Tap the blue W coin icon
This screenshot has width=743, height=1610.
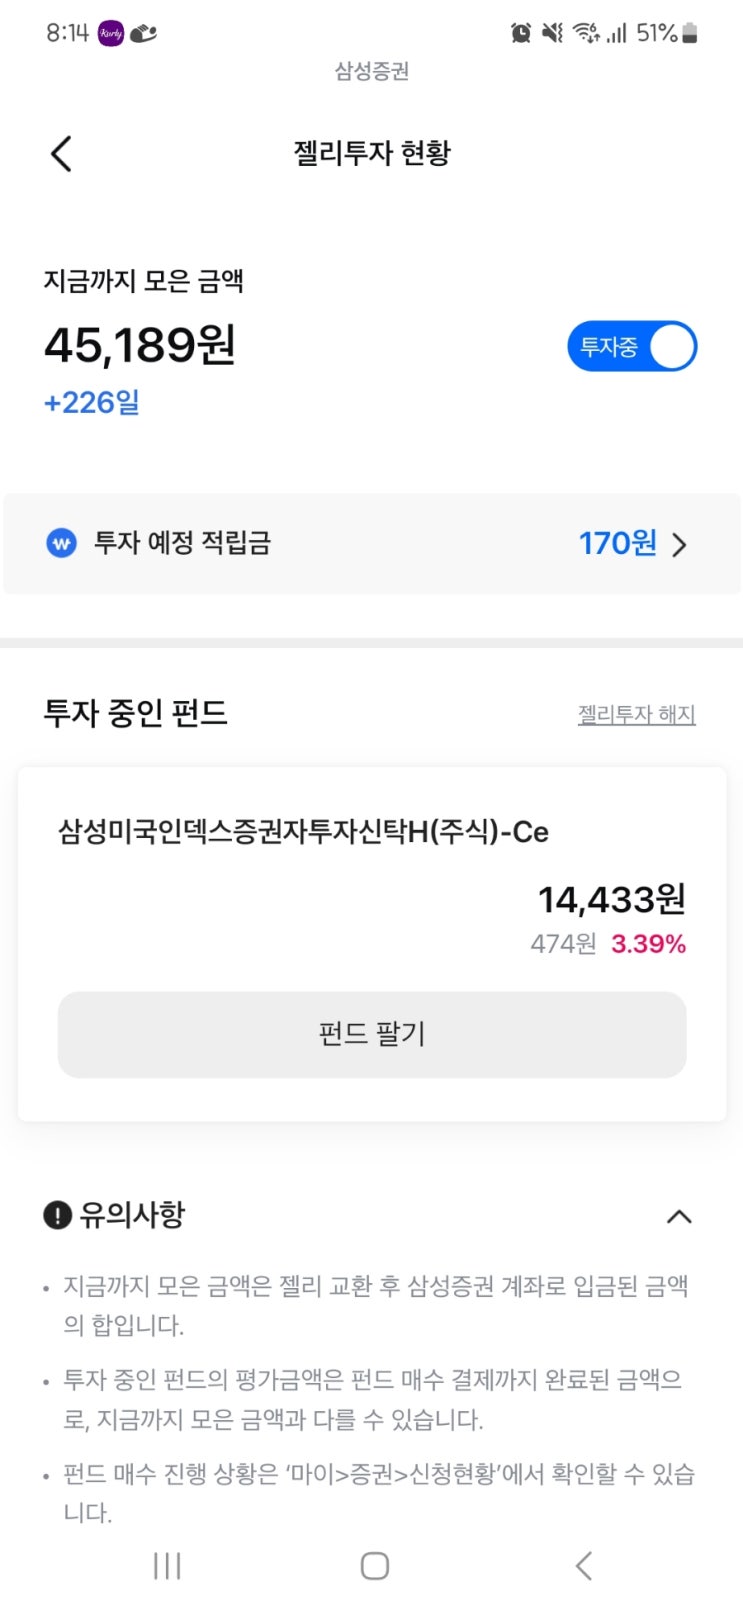pos(62,544)
